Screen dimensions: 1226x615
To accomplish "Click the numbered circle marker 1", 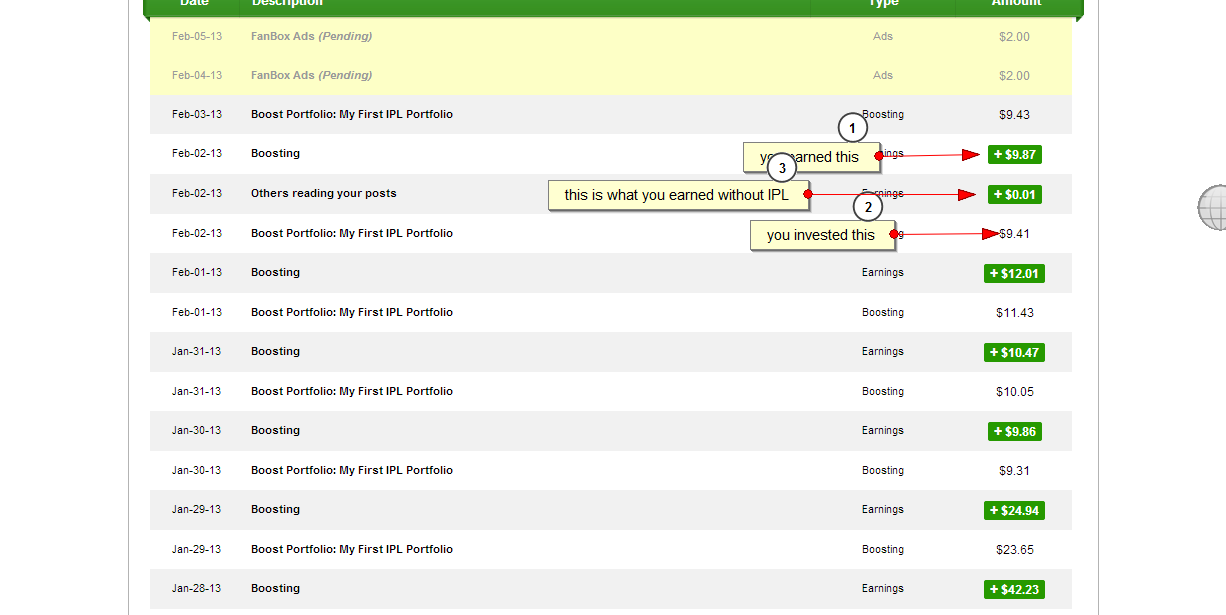I will (851, 128).
